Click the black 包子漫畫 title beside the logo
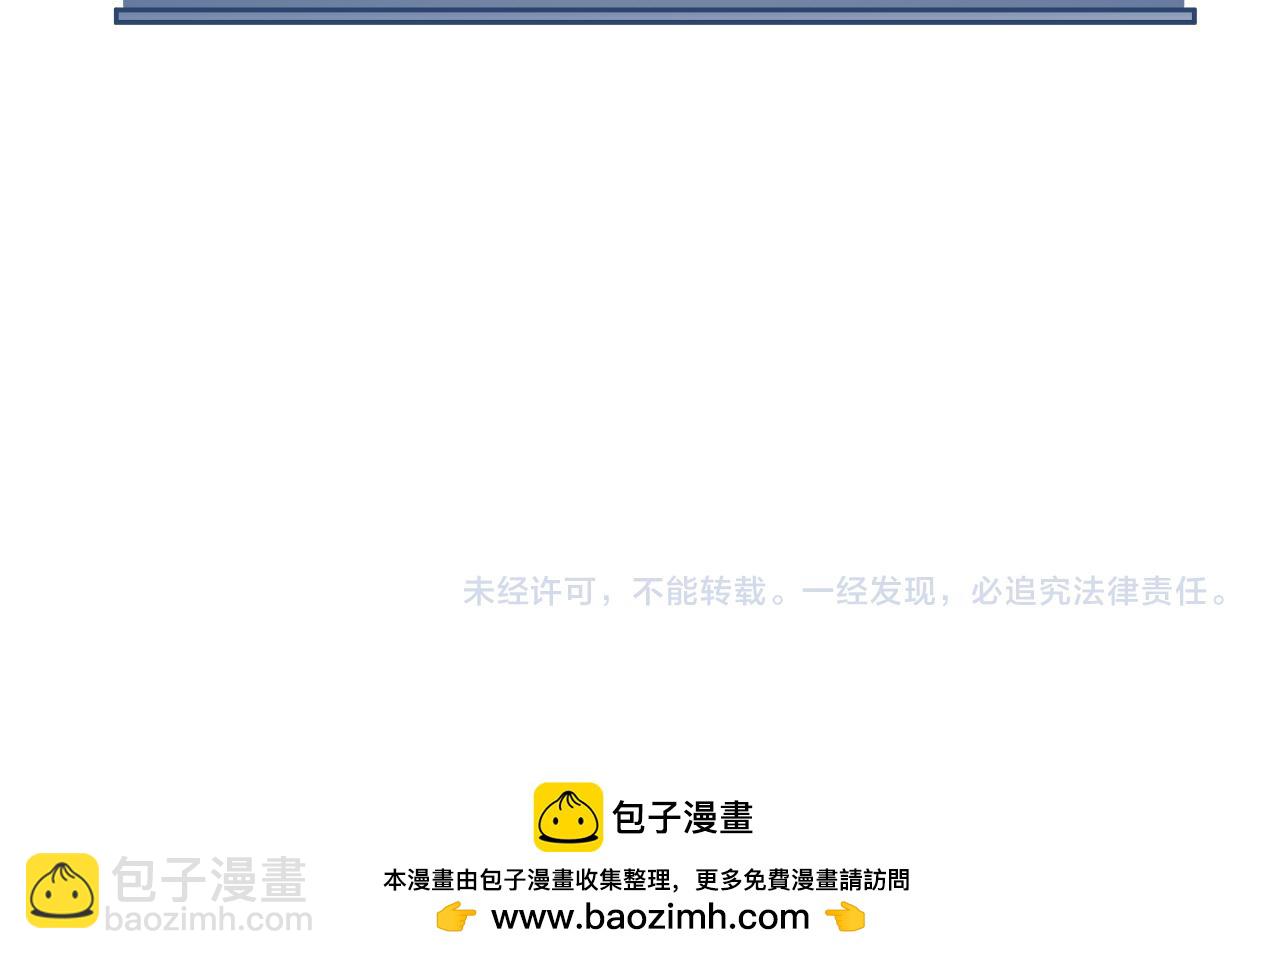 682,818
